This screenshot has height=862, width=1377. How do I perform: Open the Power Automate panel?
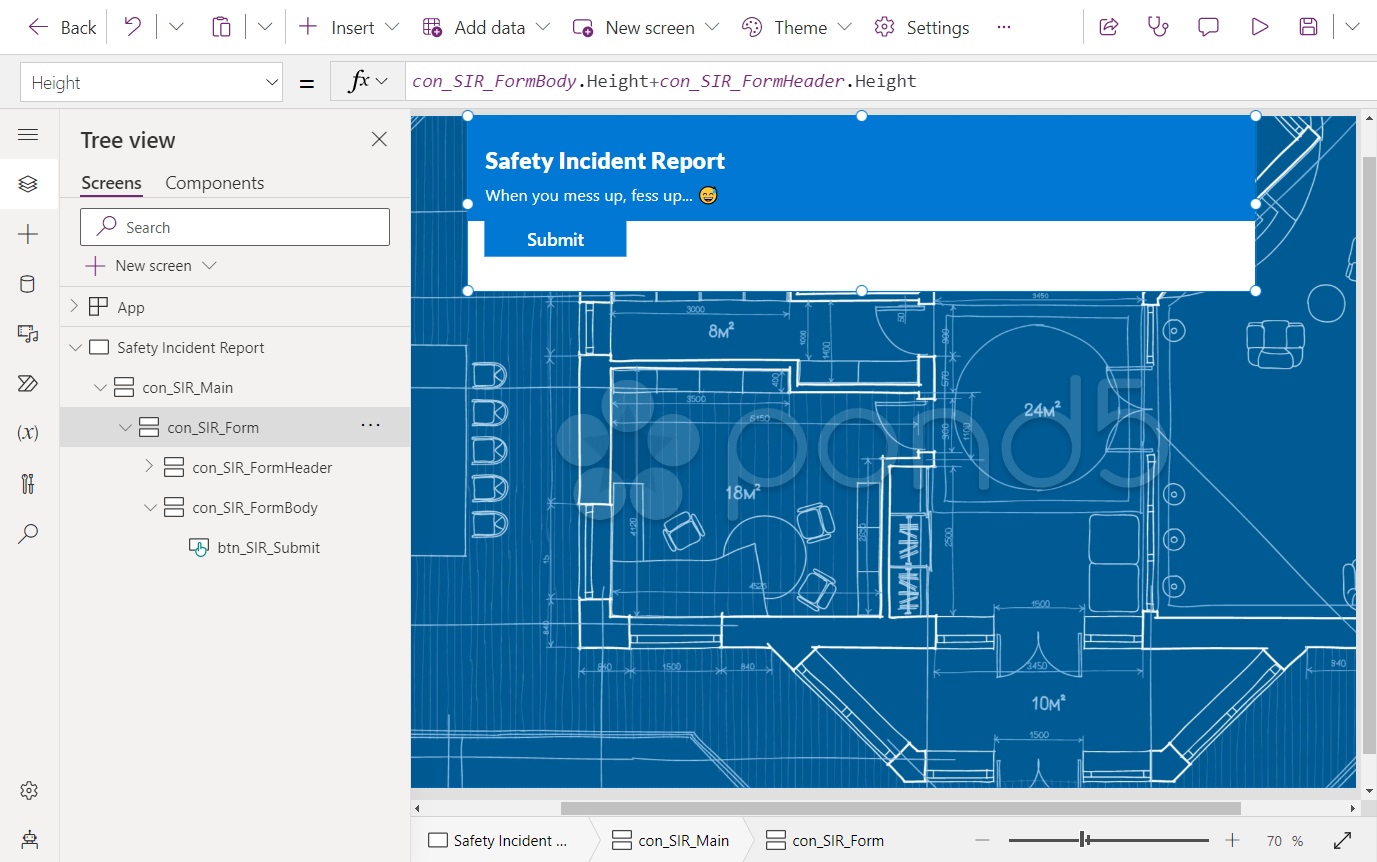(x=29, y=383)
